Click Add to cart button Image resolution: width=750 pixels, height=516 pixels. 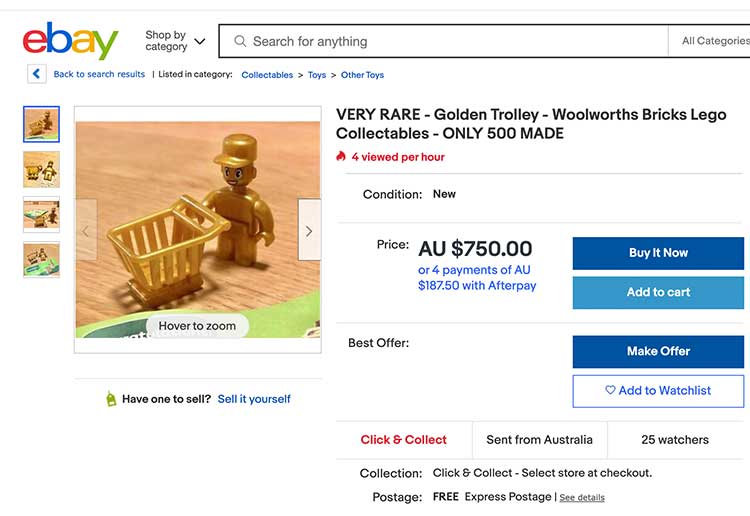pyautogui.click(x=658, y=293)
